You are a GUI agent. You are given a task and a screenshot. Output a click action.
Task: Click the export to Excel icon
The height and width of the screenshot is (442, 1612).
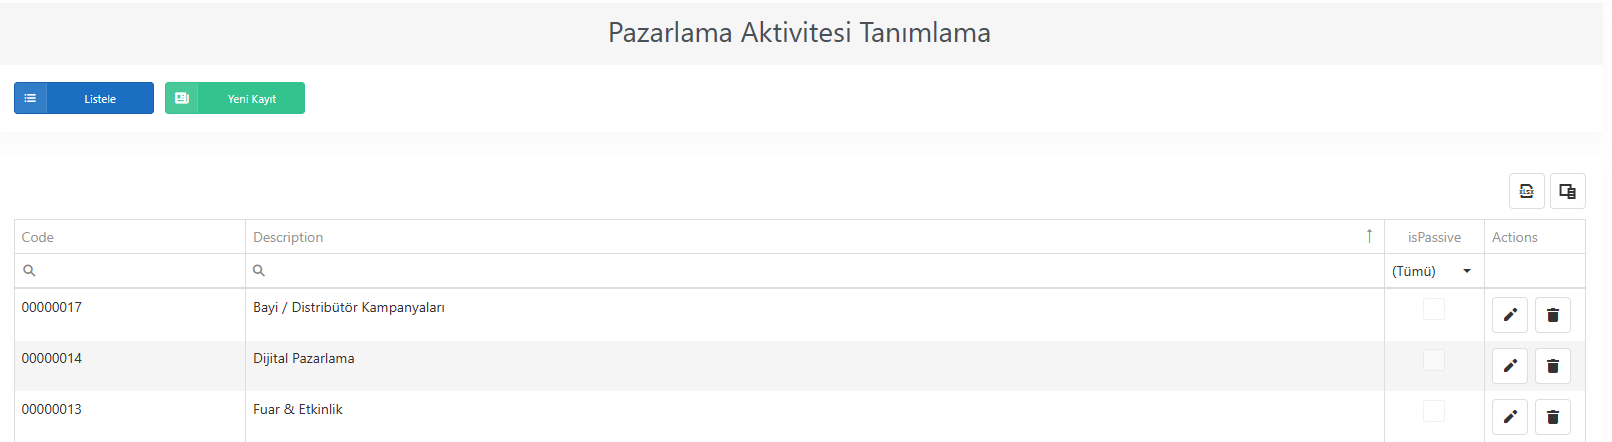pyautogui.click(x=1526, y=191)
